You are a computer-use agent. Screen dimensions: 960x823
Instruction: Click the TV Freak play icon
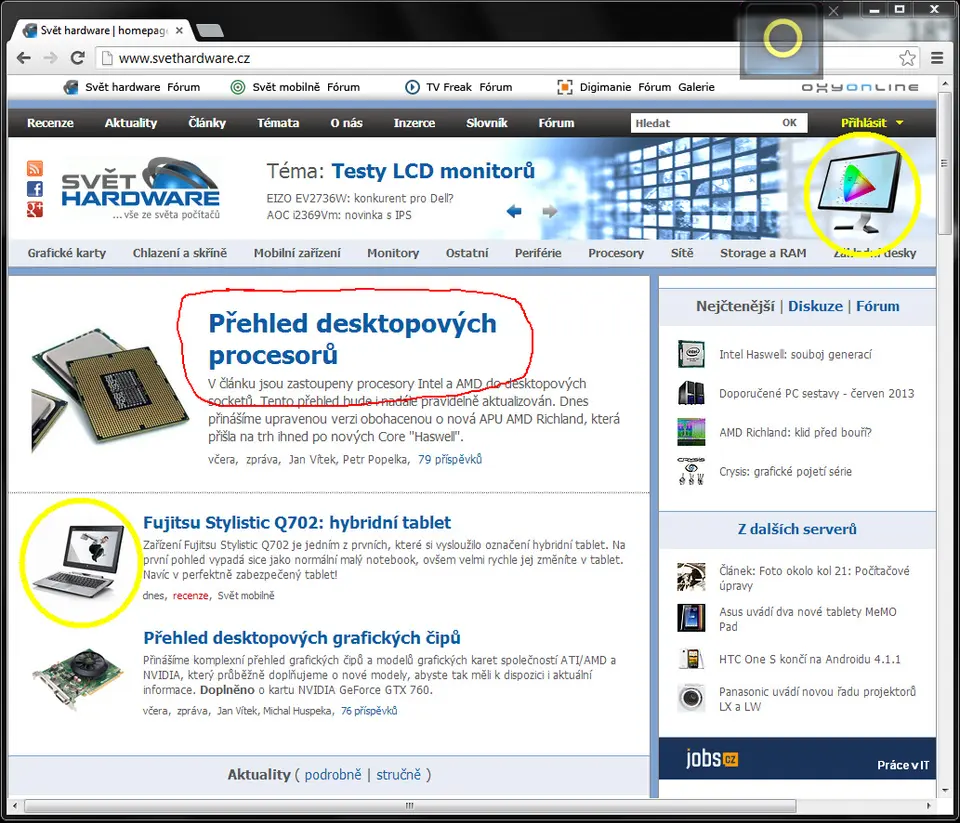coord(412,87)
